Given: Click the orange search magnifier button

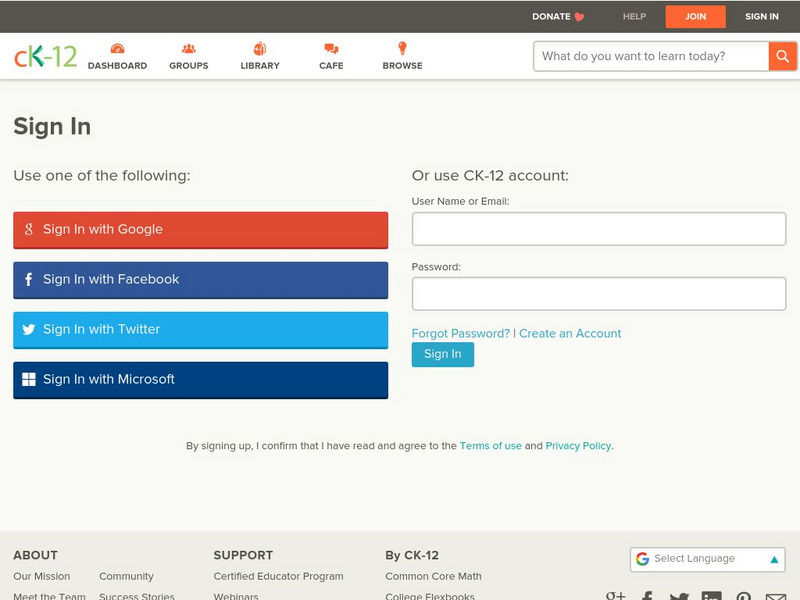Looking at the screenshot, I should (x=782, y=56).
